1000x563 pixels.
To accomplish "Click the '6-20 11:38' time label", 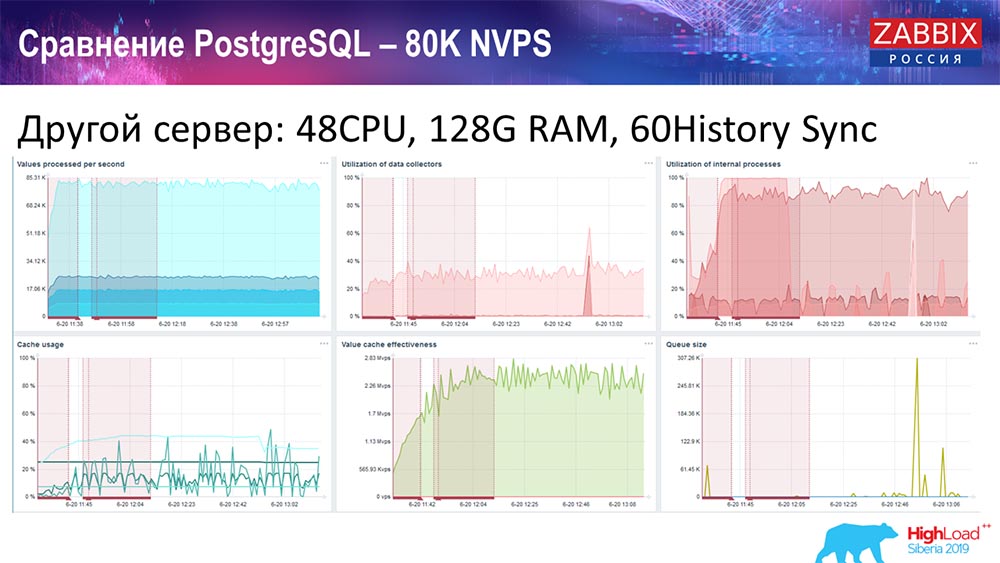I will click(70, 324).
